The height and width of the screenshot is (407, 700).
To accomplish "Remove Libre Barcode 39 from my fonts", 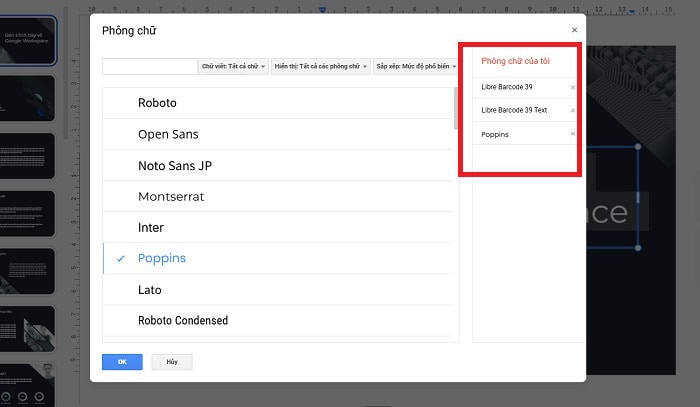I will pos(573,87).
